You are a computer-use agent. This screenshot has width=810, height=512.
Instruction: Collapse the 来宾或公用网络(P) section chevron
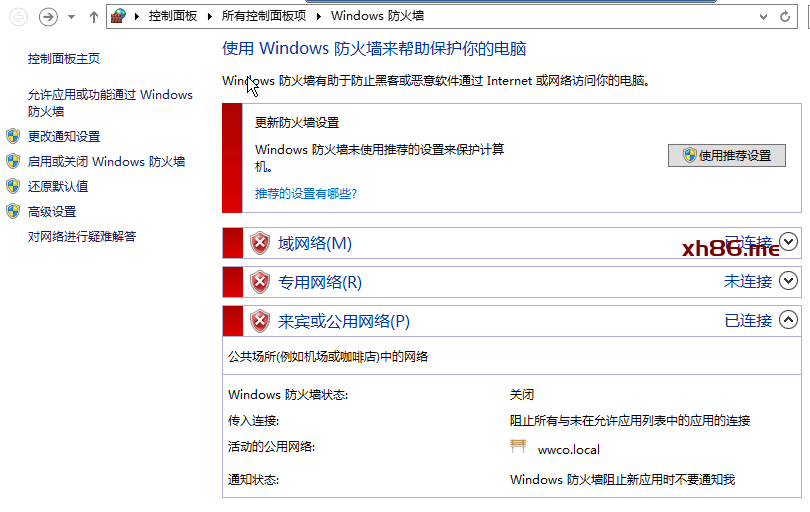[x=788, y=320]
